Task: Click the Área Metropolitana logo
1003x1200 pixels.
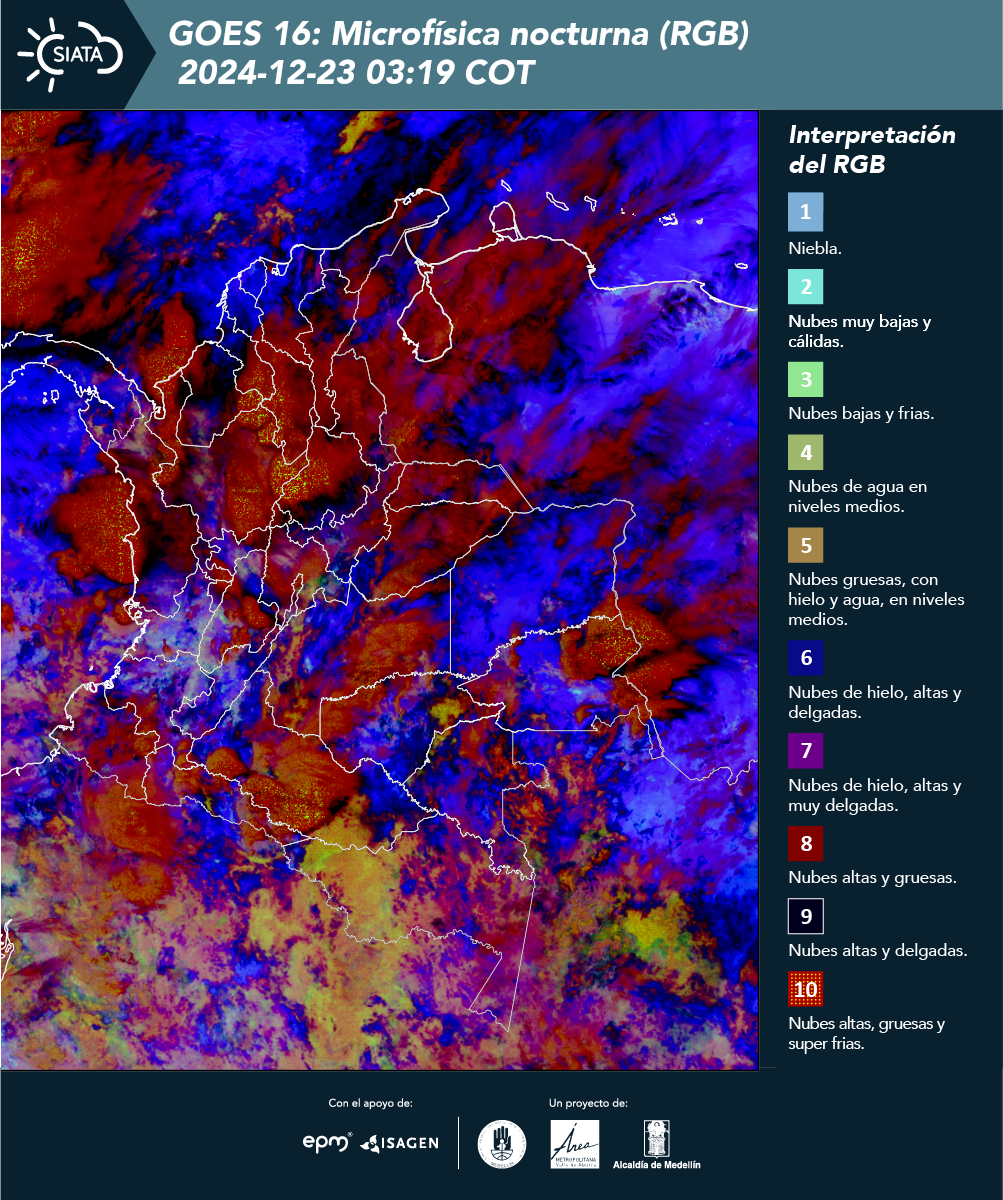Action: (x=575, y=1144)
